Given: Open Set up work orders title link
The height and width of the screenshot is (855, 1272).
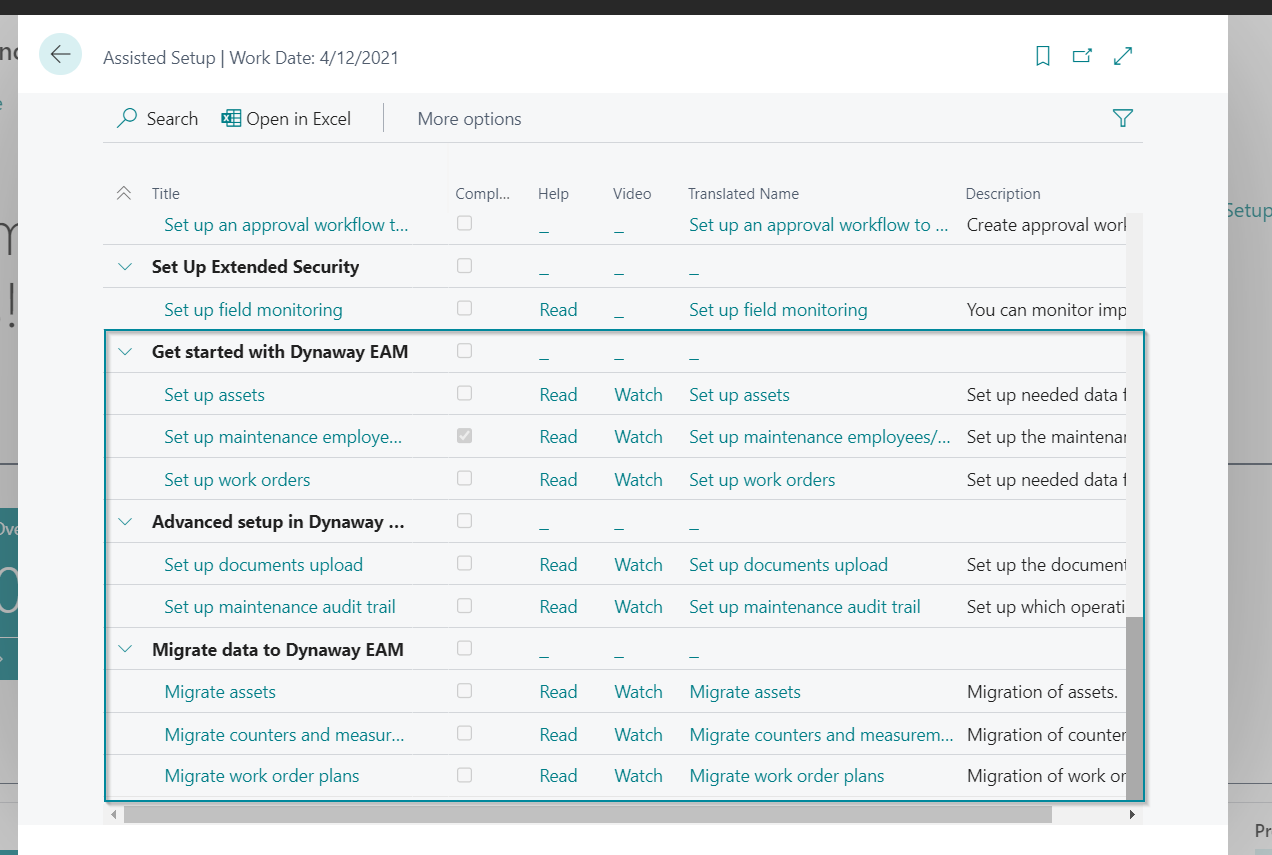Looking at the screenshot, I should [237, 480].
